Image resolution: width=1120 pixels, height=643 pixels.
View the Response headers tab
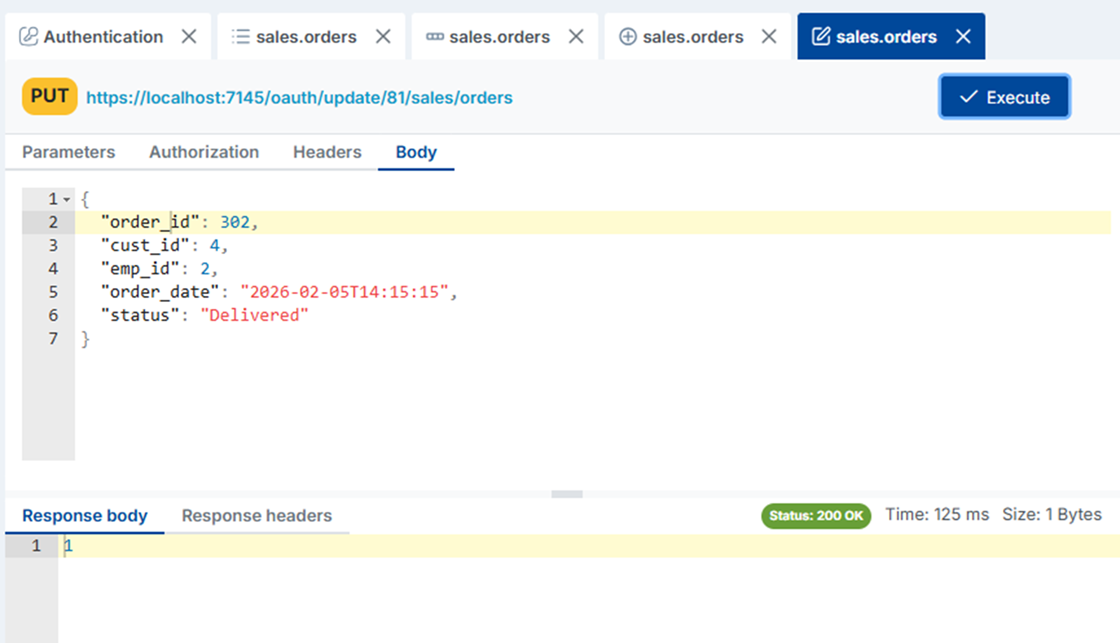(x=256, y=515)
